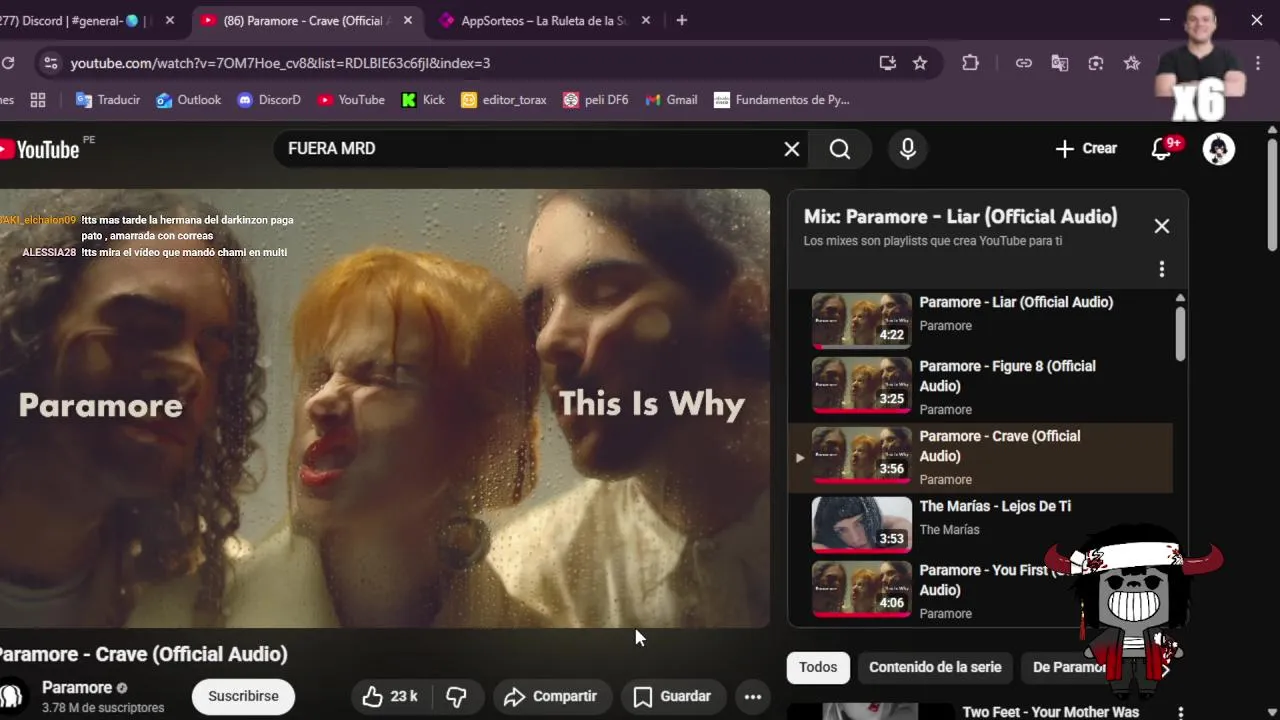The width and height of the screenshot is (1280, 720).
Task: Save the video with Guardar
Action: click(x=672, y=697)
